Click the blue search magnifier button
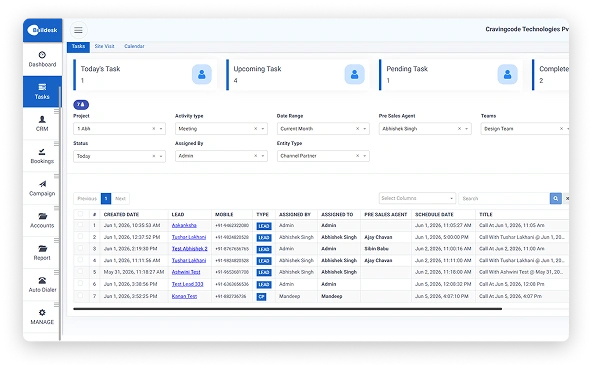 pos(555,198)
